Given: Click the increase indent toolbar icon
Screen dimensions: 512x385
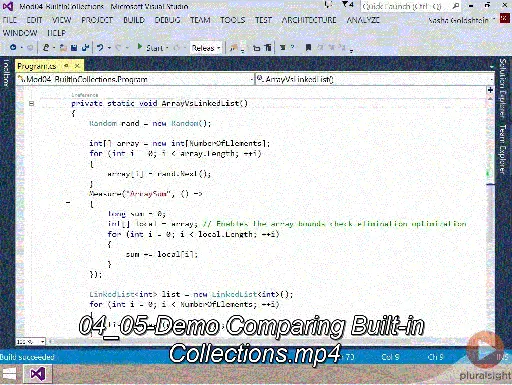Looking at the screenshot, I should pos(268,48).
